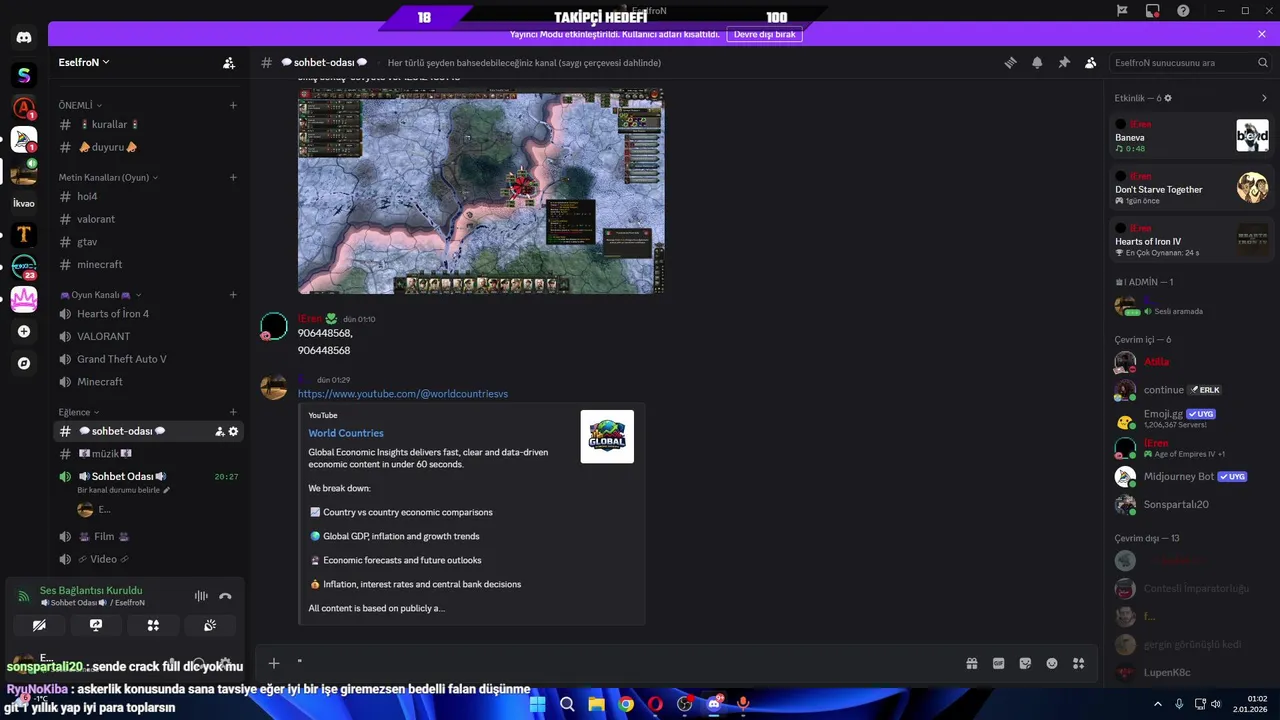1280x720 pixels.
Task: Open the gtav text channel
Action: point(148,242)
